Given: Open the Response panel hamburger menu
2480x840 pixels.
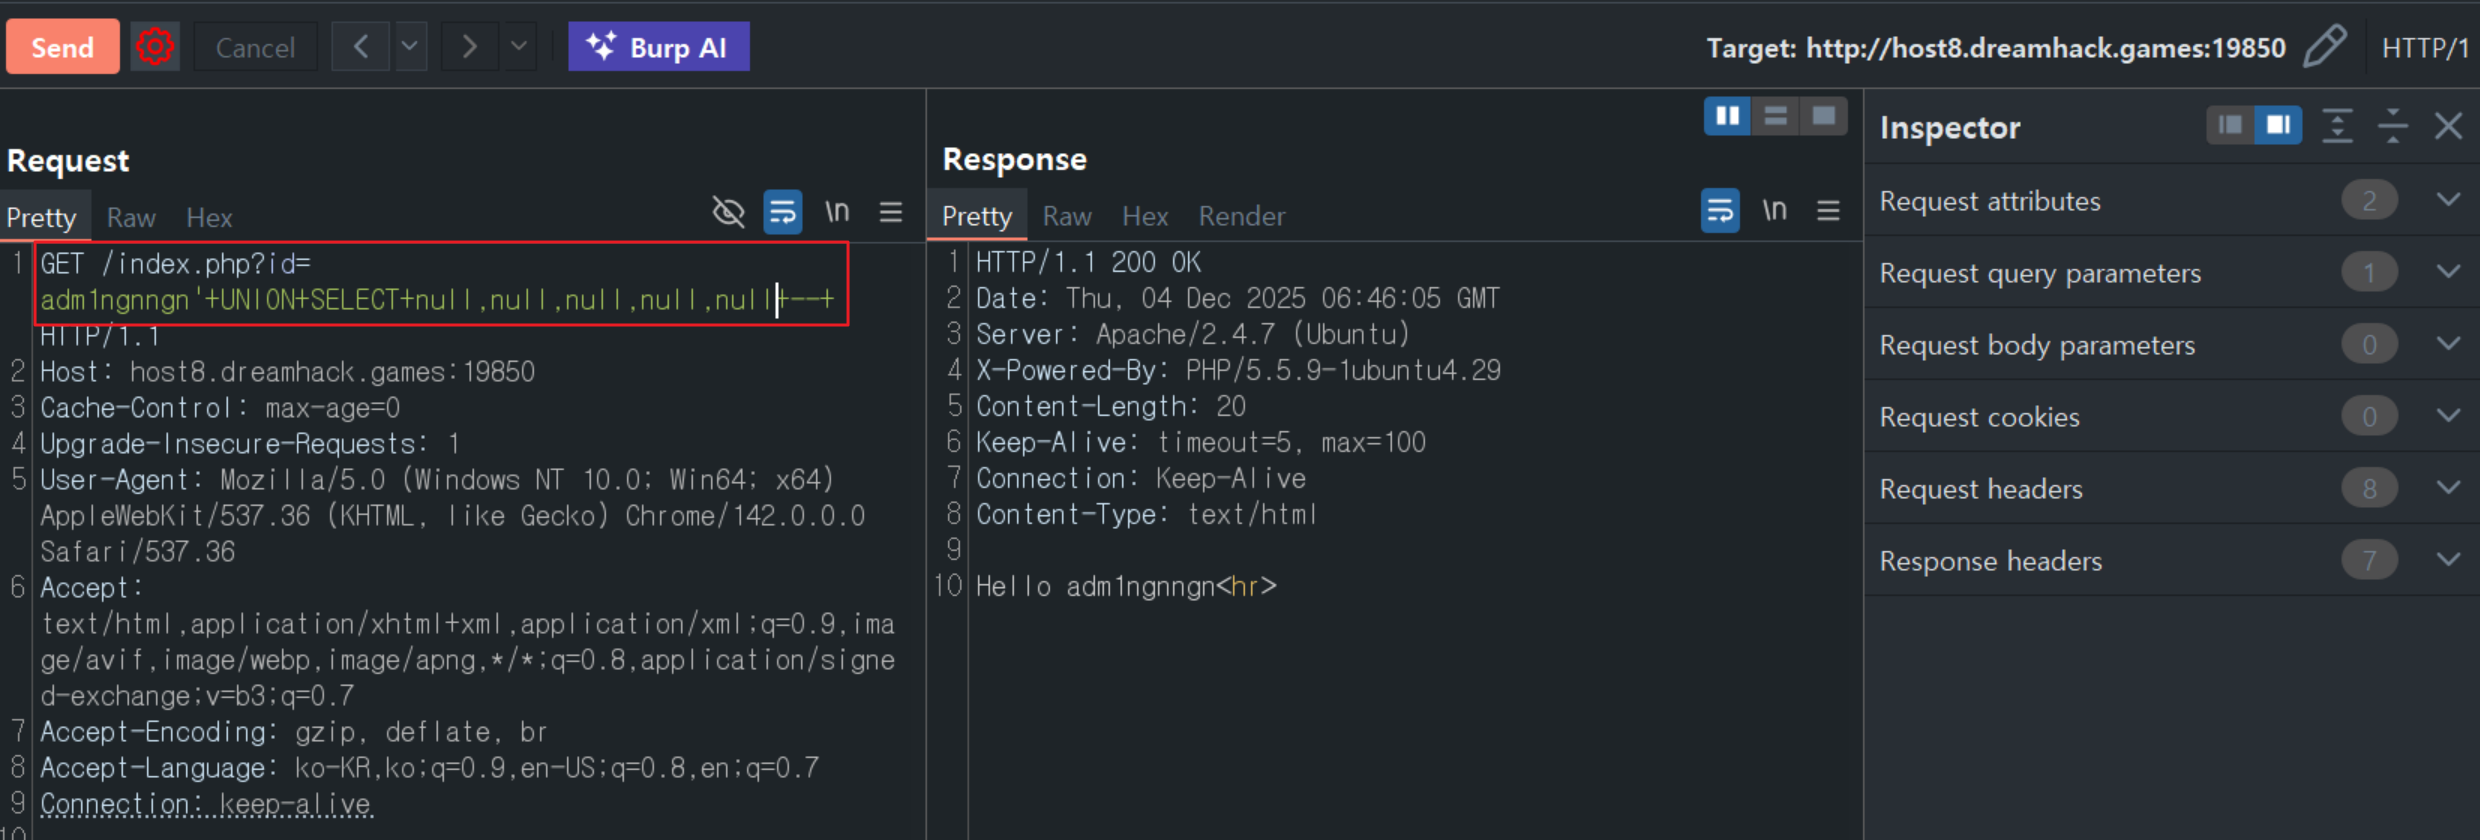Looking at the screenshot, I should pos(1828,211).
